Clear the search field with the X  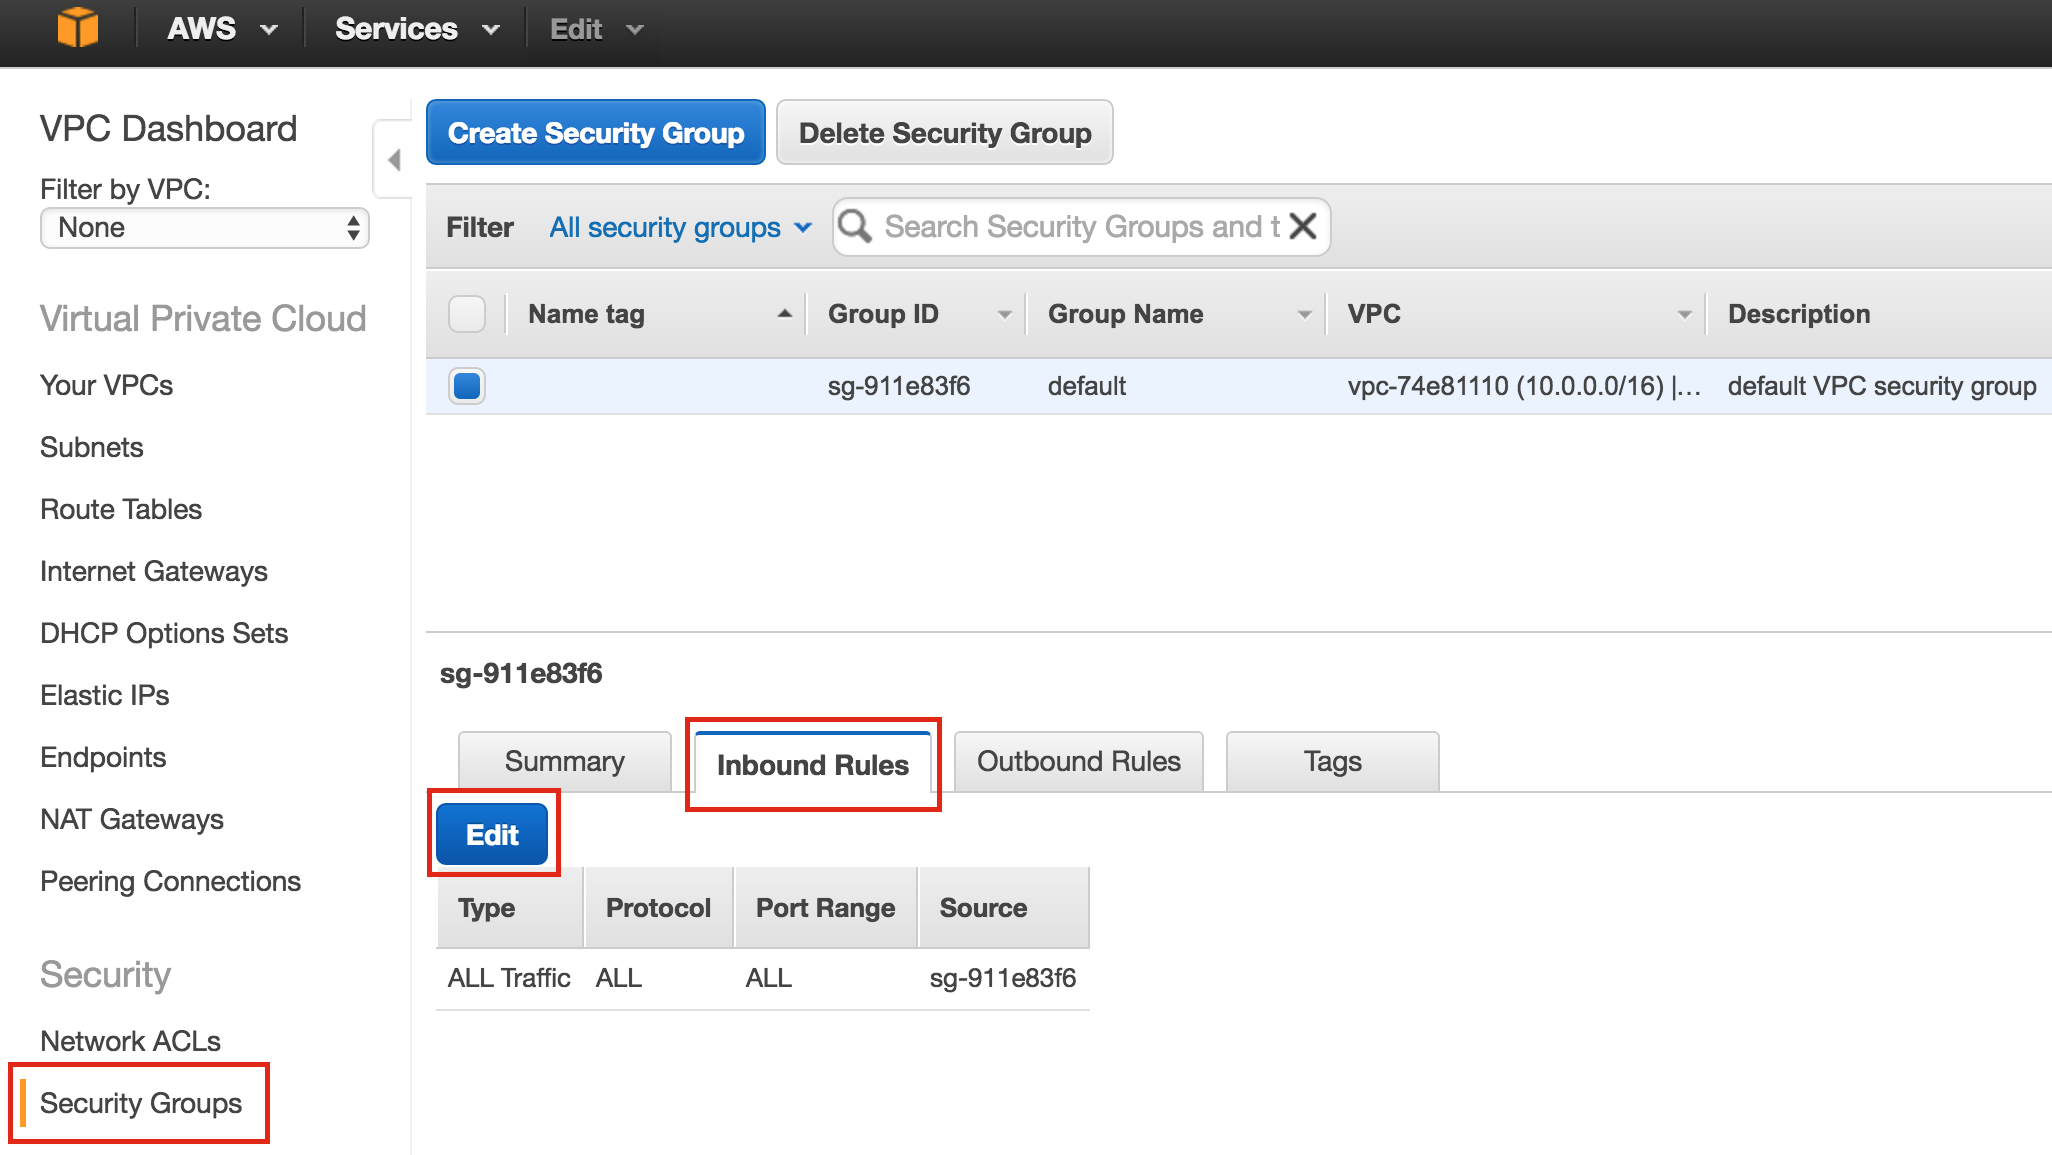[1303, 226]
